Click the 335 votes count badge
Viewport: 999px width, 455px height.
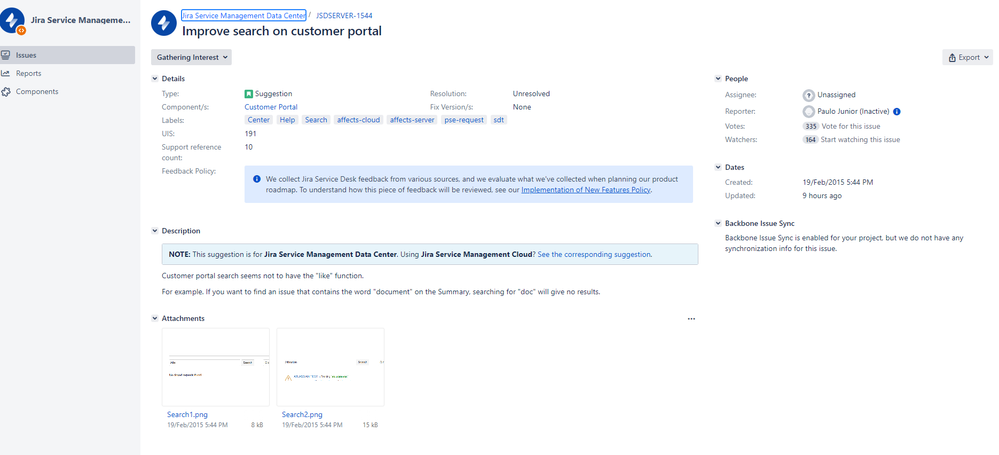(810, 127)
